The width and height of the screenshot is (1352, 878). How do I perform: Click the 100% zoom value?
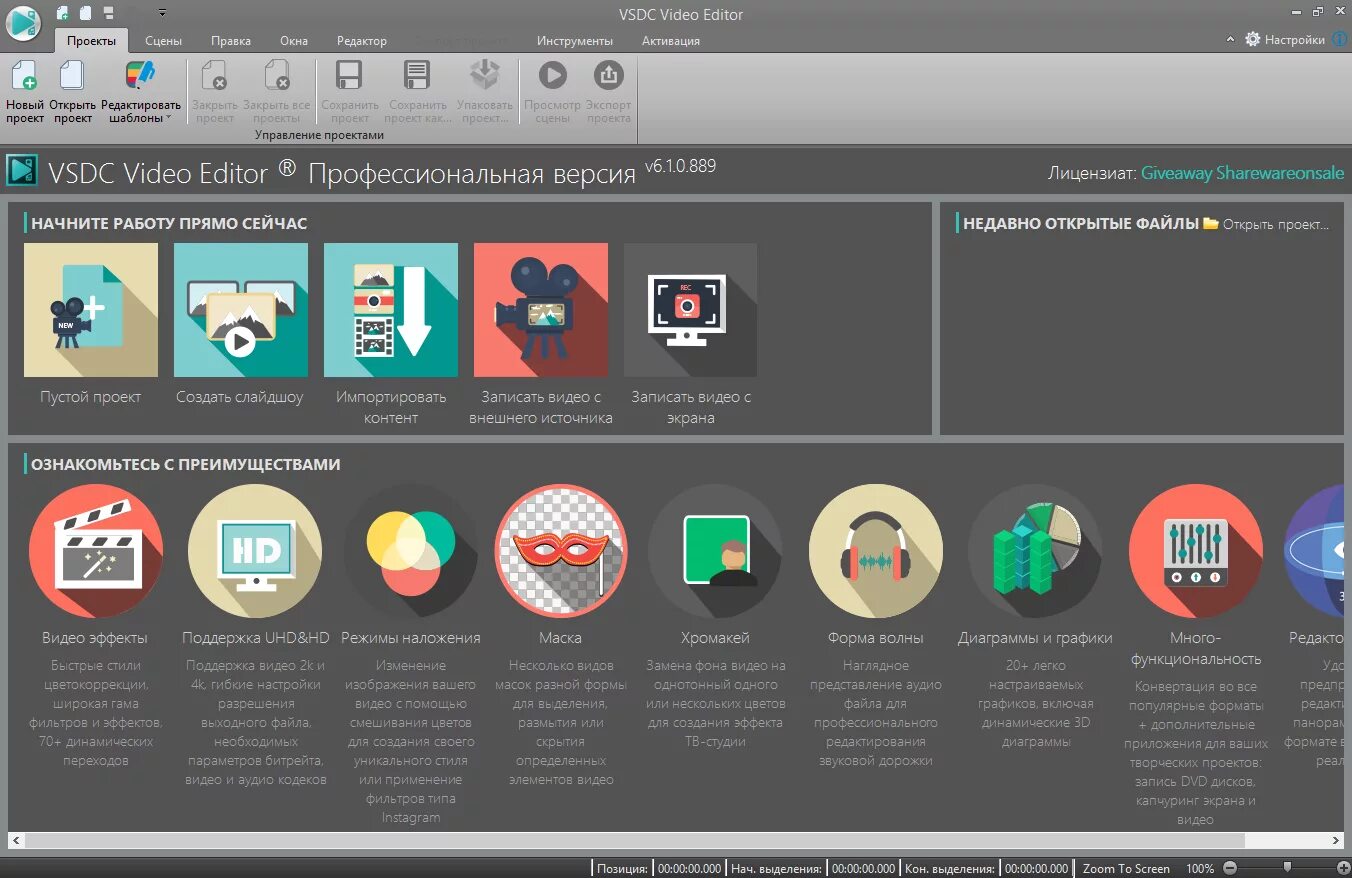coord(1200,869)
